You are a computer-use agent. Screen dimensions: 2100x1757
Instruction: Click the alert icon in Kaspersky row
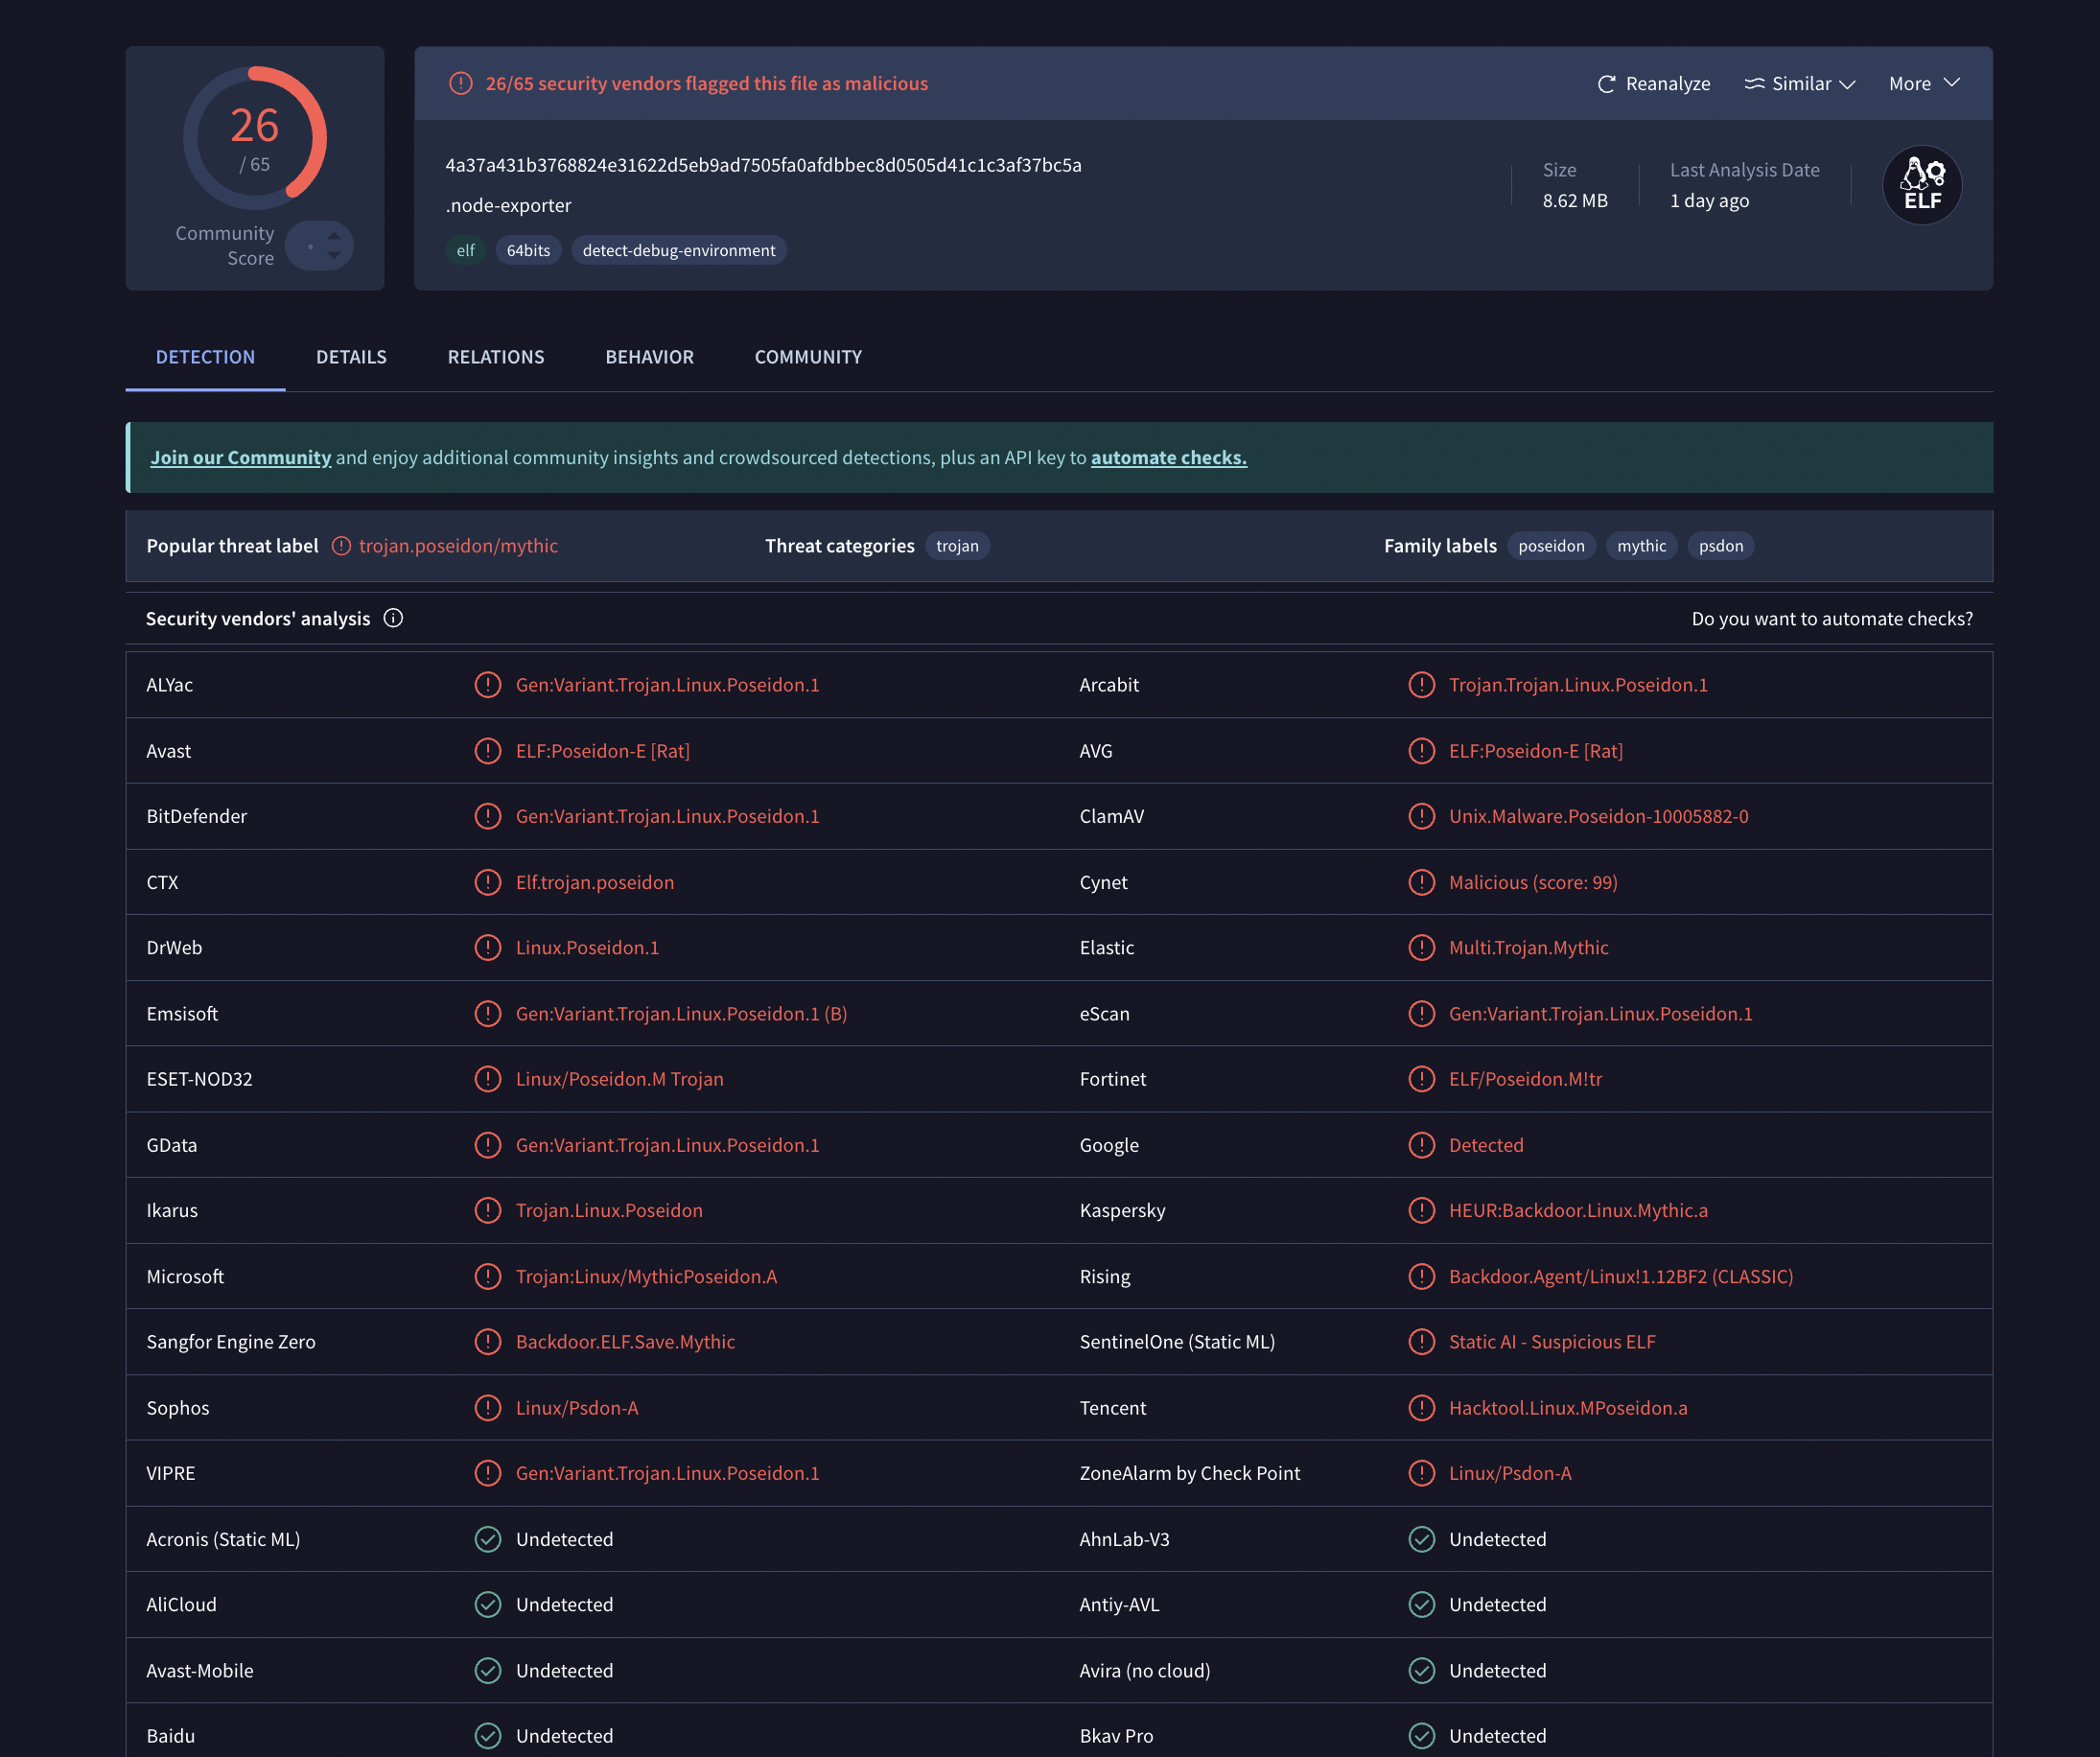(x=1421, y=1210)
